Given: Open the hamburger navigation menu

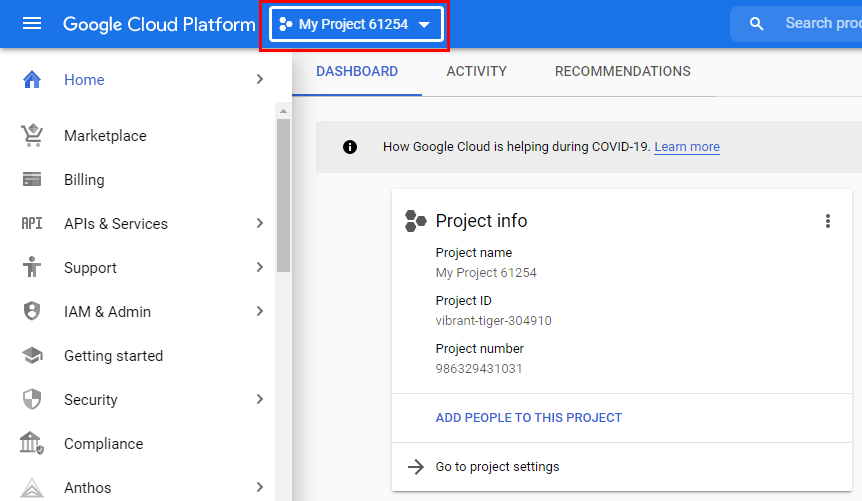Looking at the screenshot, I should point(32,24).
